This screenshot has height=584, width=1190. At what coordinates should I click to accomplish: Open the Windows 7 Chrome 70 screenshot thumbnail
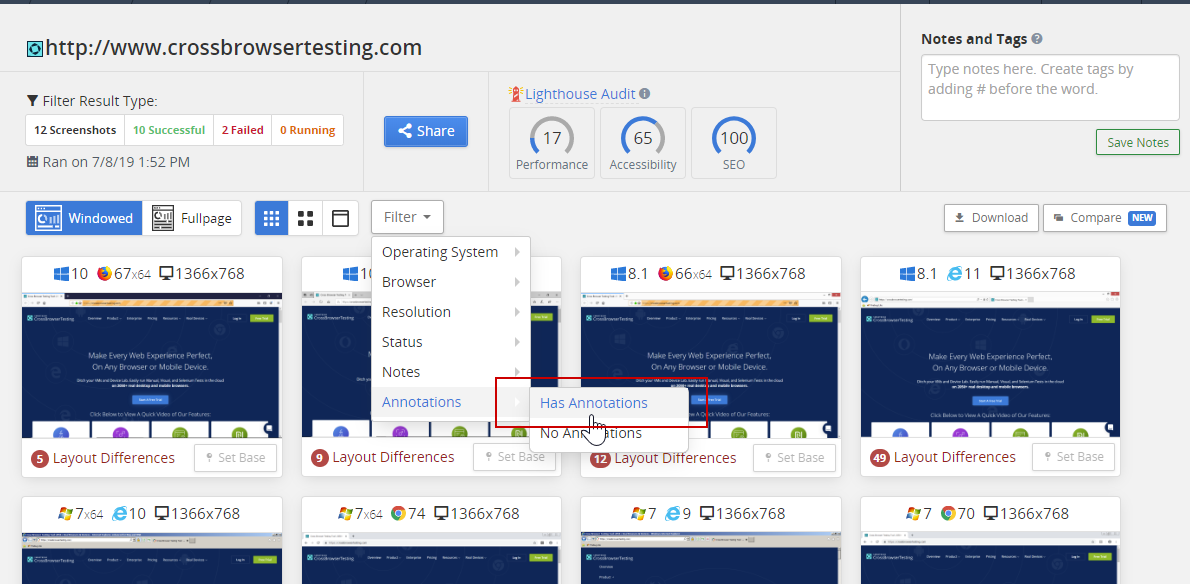tap(990, 557)
